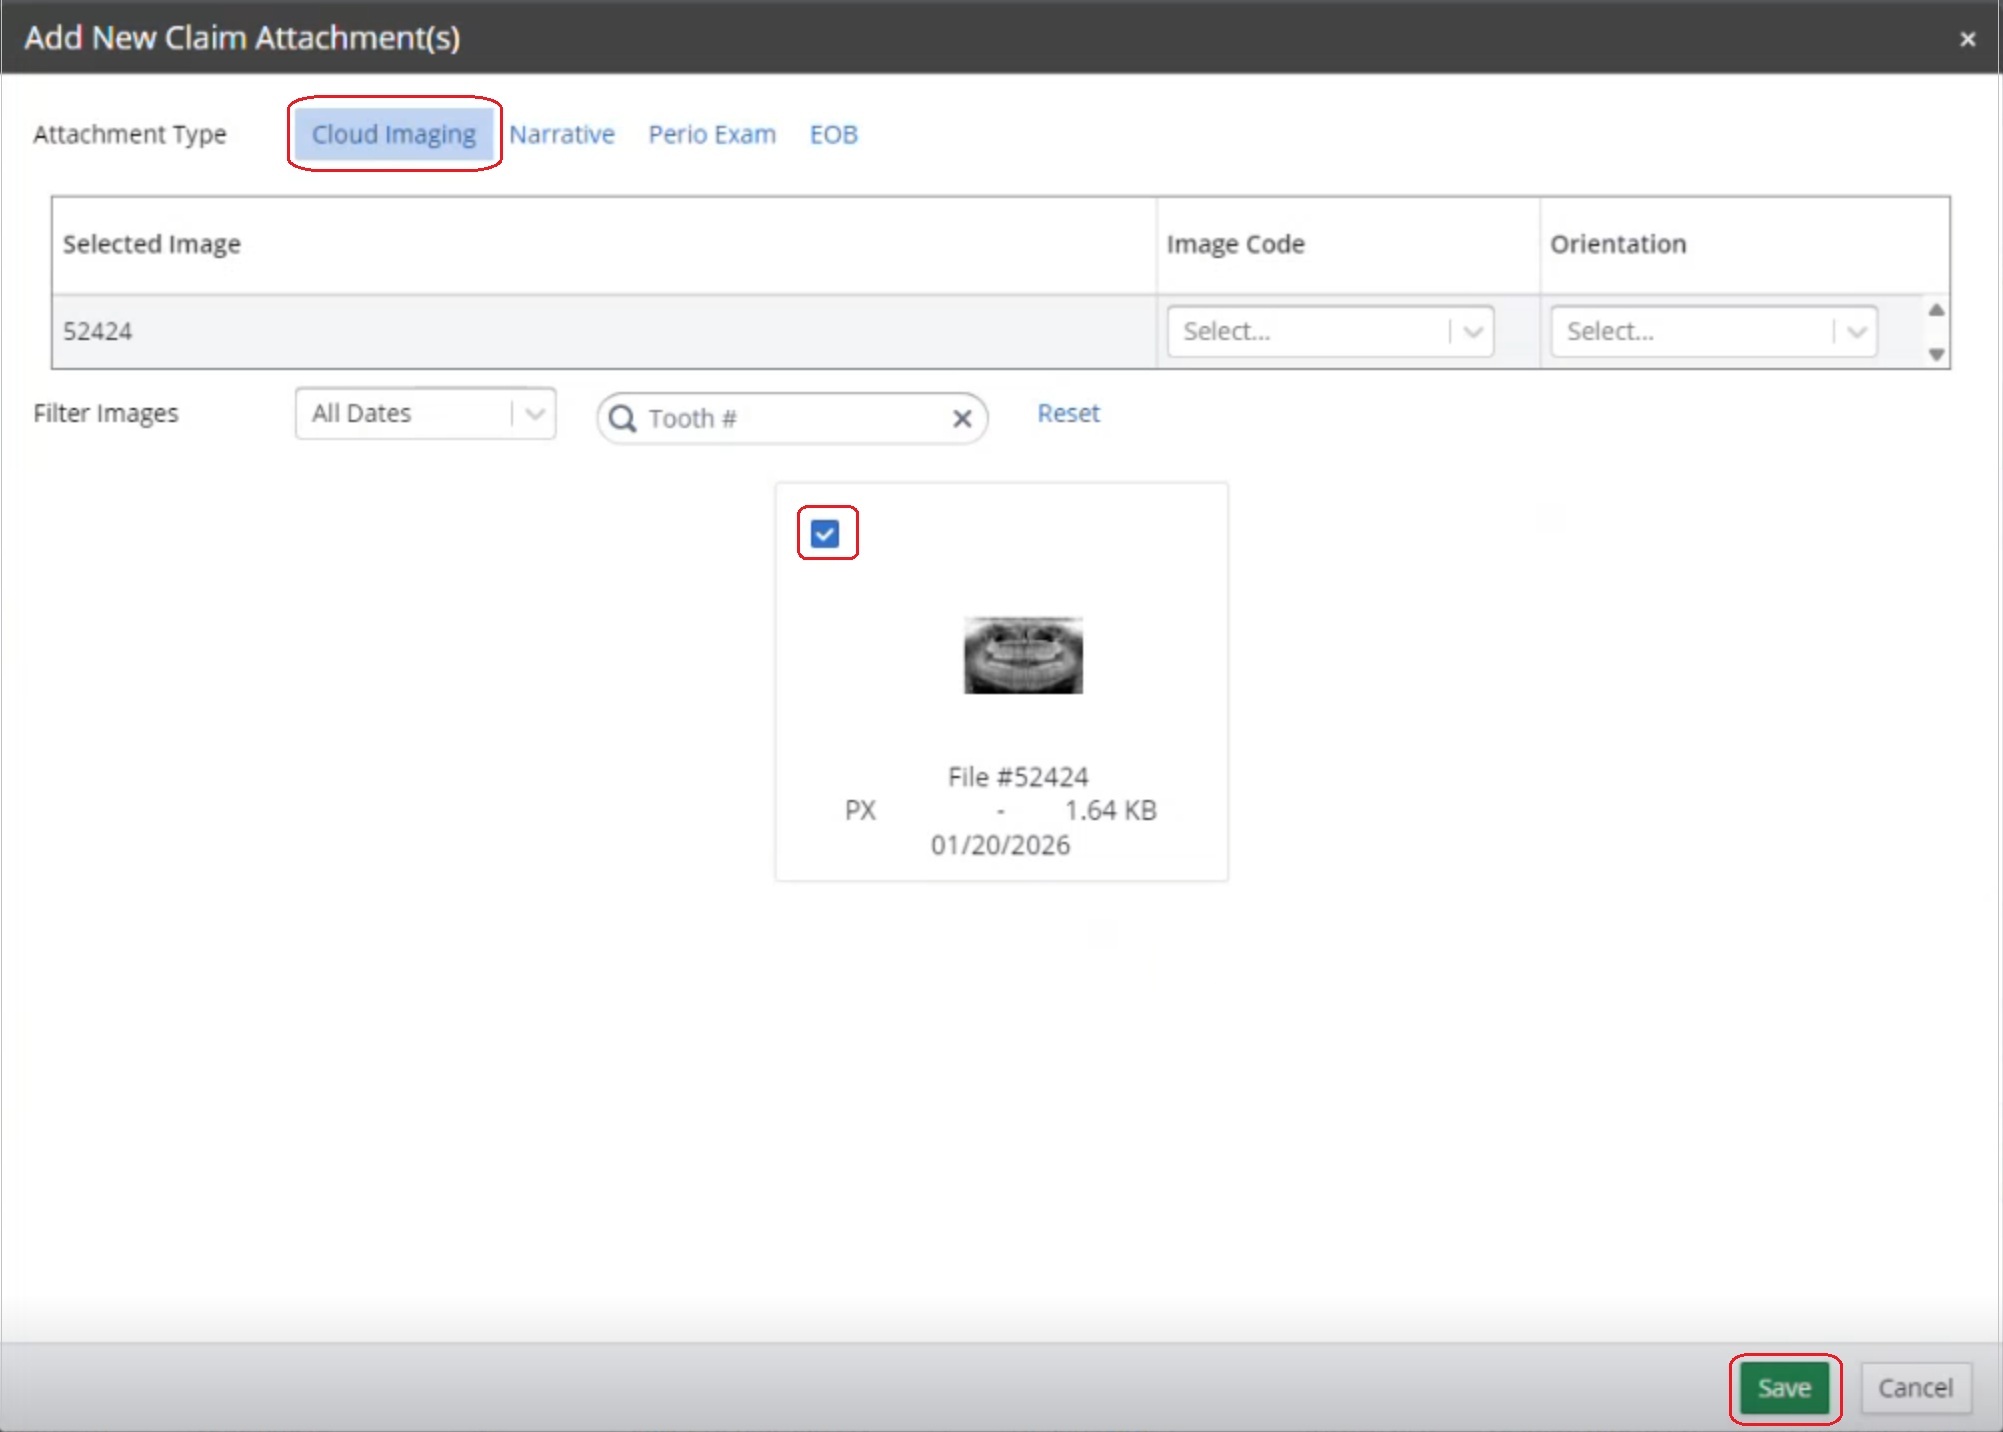Open the Image Code dropdown

1310,331
